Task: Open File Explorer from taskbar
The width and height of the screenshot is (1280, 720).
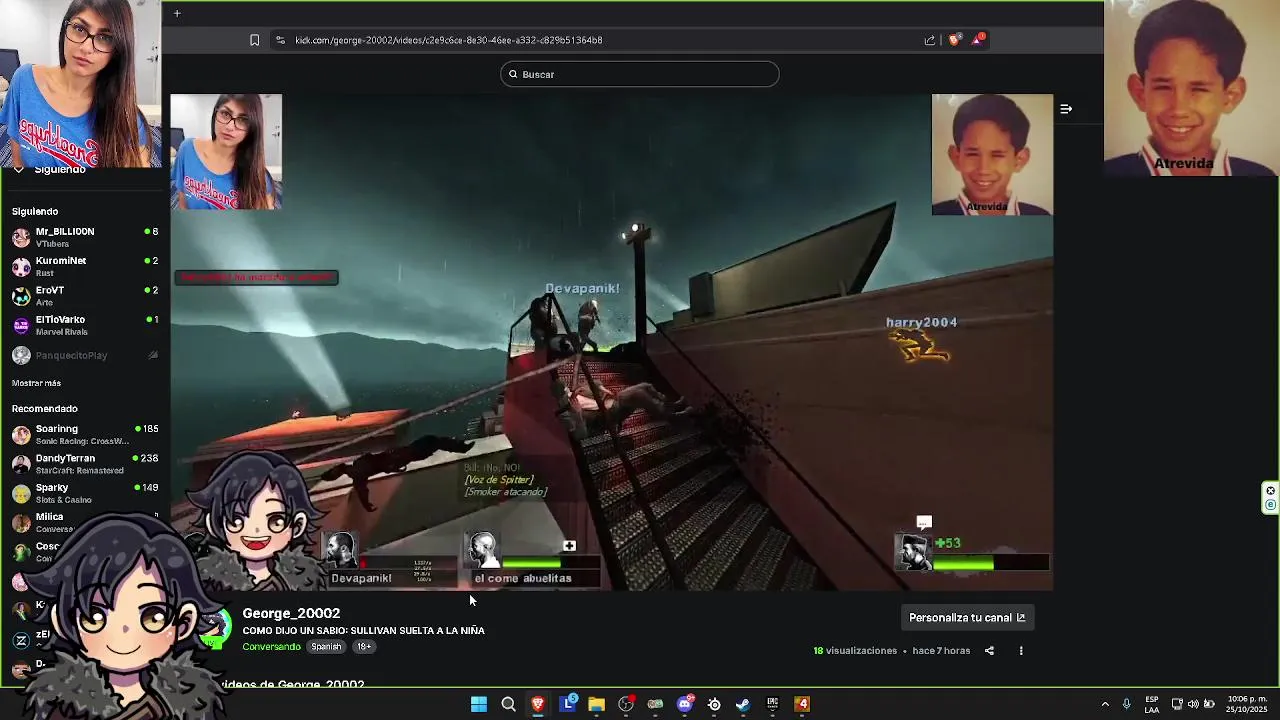Action: (597, 704)
